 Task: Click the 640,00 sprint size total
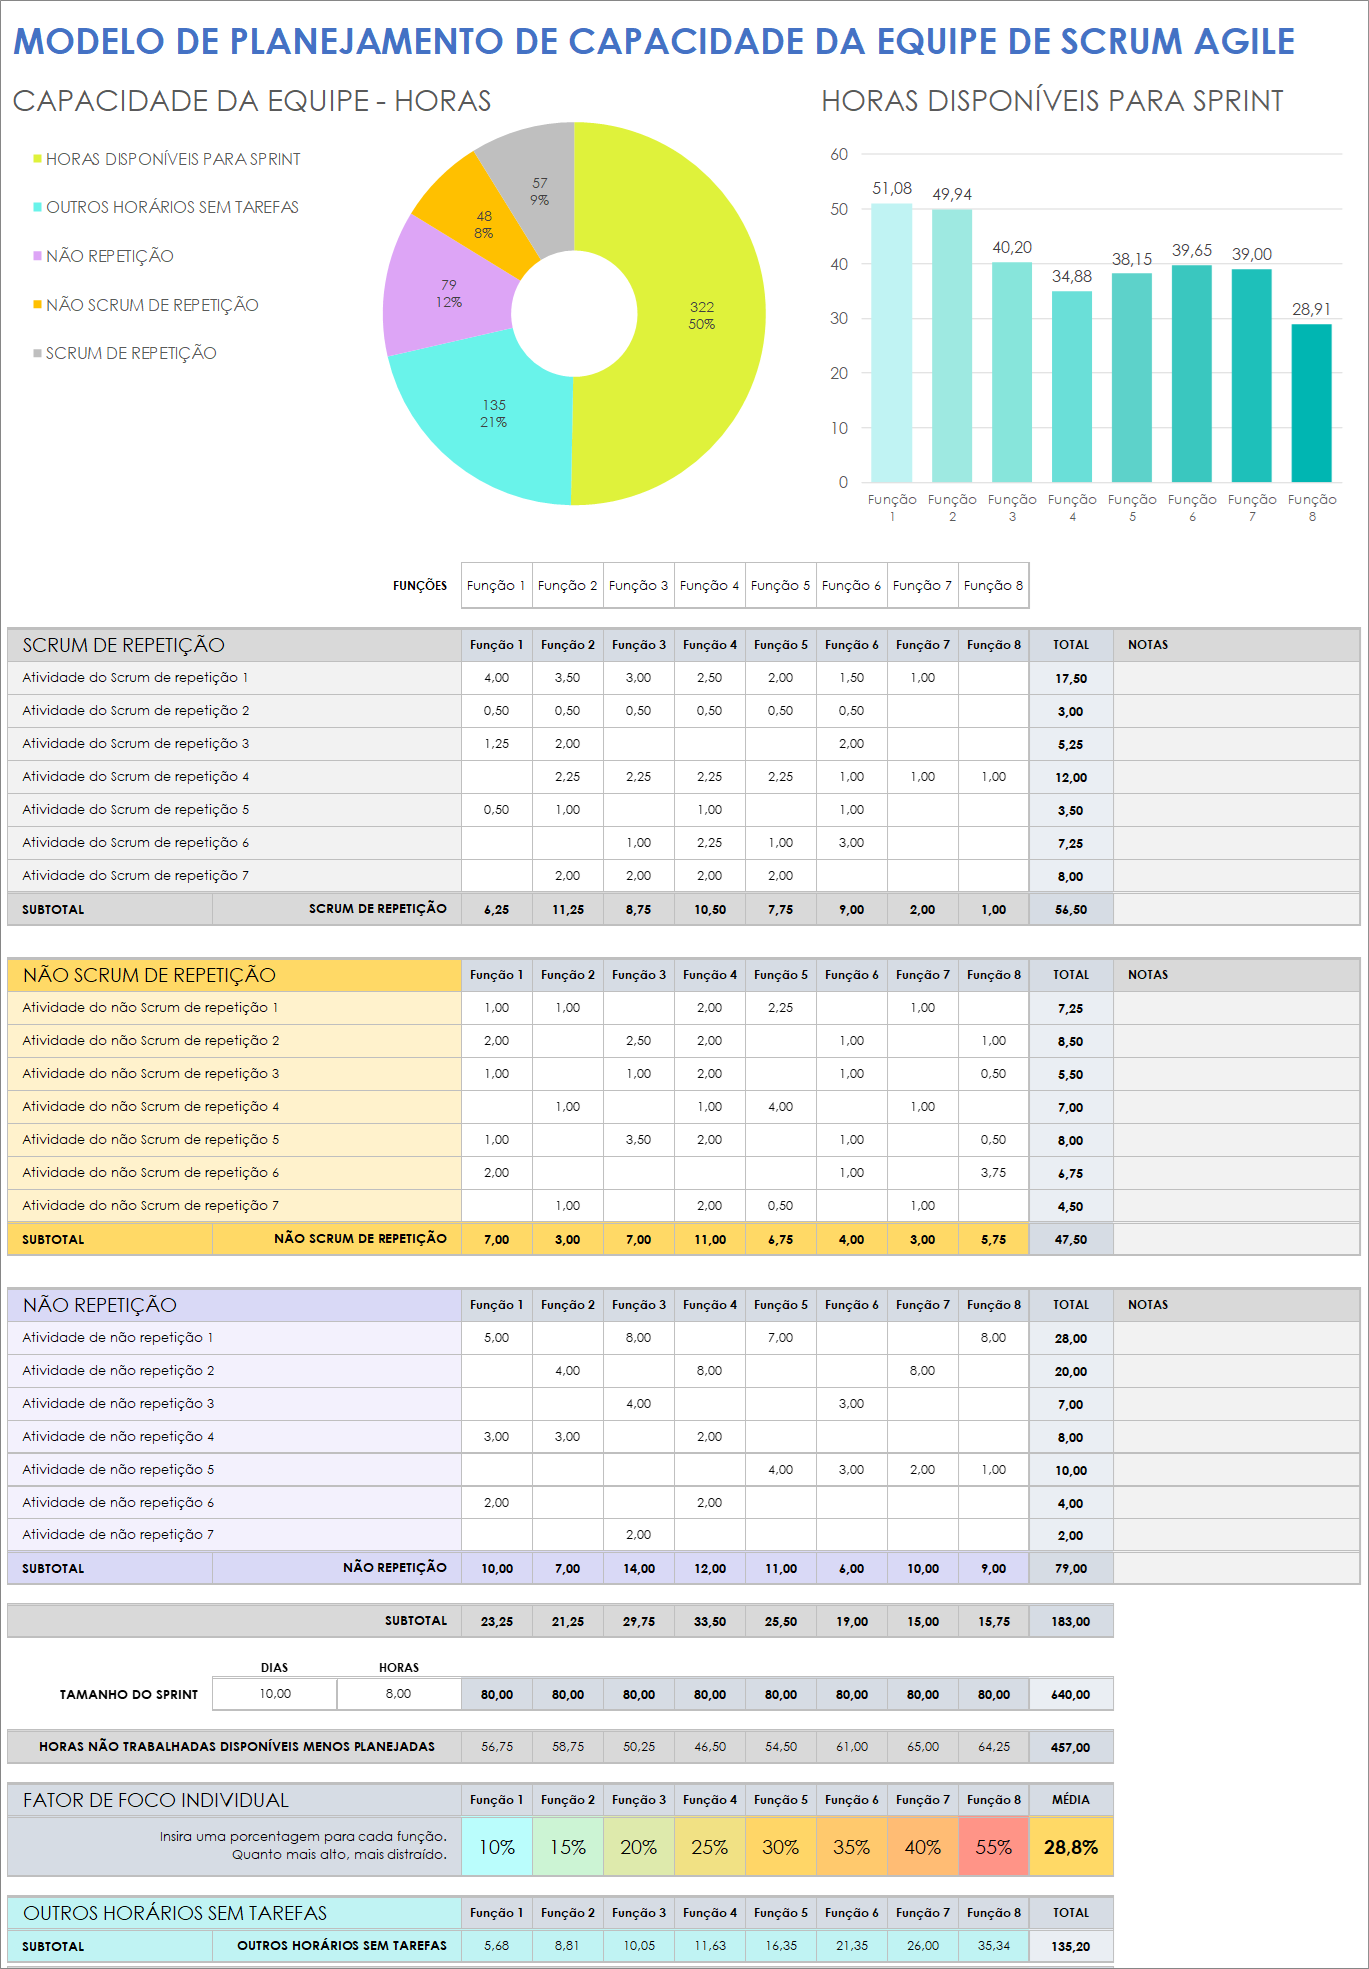[1071, 1695]
